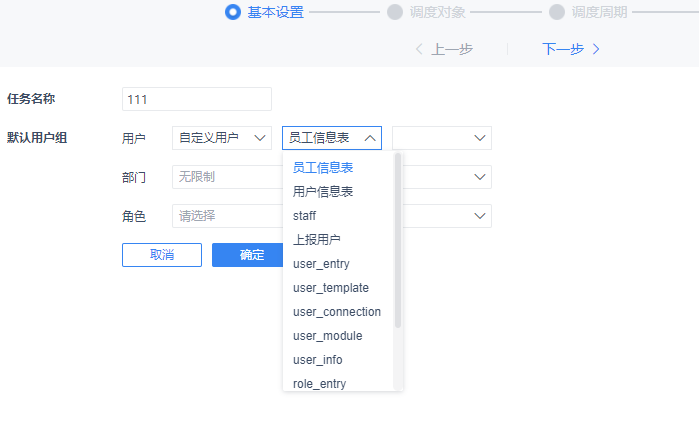Pick user_template in the dropdown list
This screenshot has height=439, width=699.
click(330, 288)
